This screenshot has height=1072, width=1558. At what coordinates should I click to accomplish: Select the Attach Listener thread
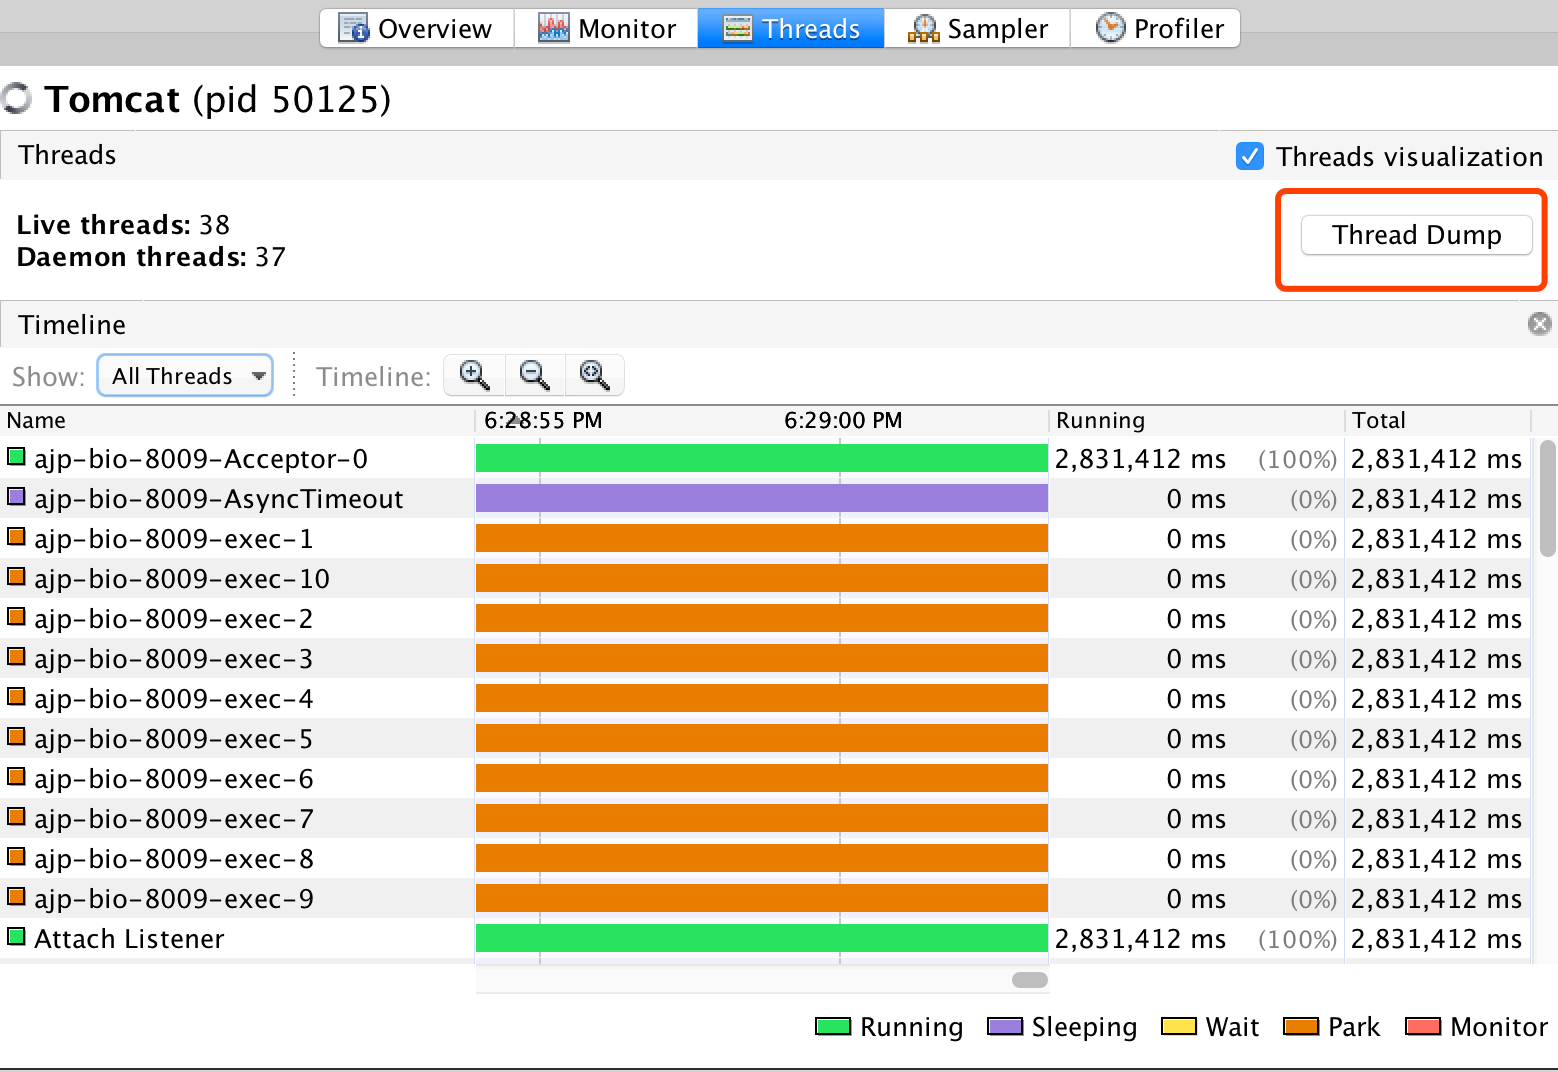coord(765,939)
